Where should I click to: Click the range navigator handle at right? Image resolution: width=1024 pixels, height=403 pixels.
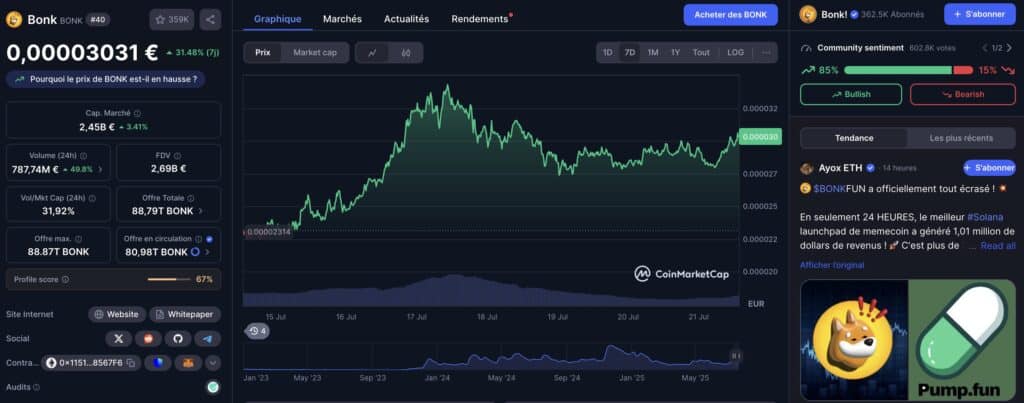[735, 356]
